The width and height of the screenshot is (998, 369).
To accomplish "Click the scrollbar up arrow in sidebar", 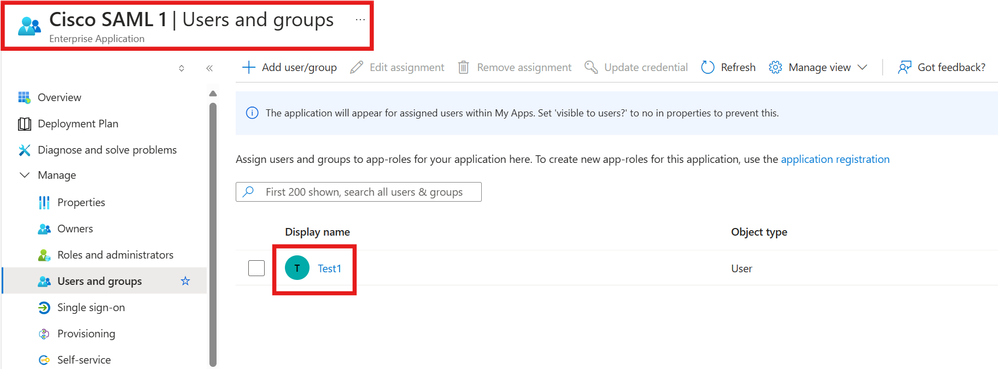I will [213, 95].
